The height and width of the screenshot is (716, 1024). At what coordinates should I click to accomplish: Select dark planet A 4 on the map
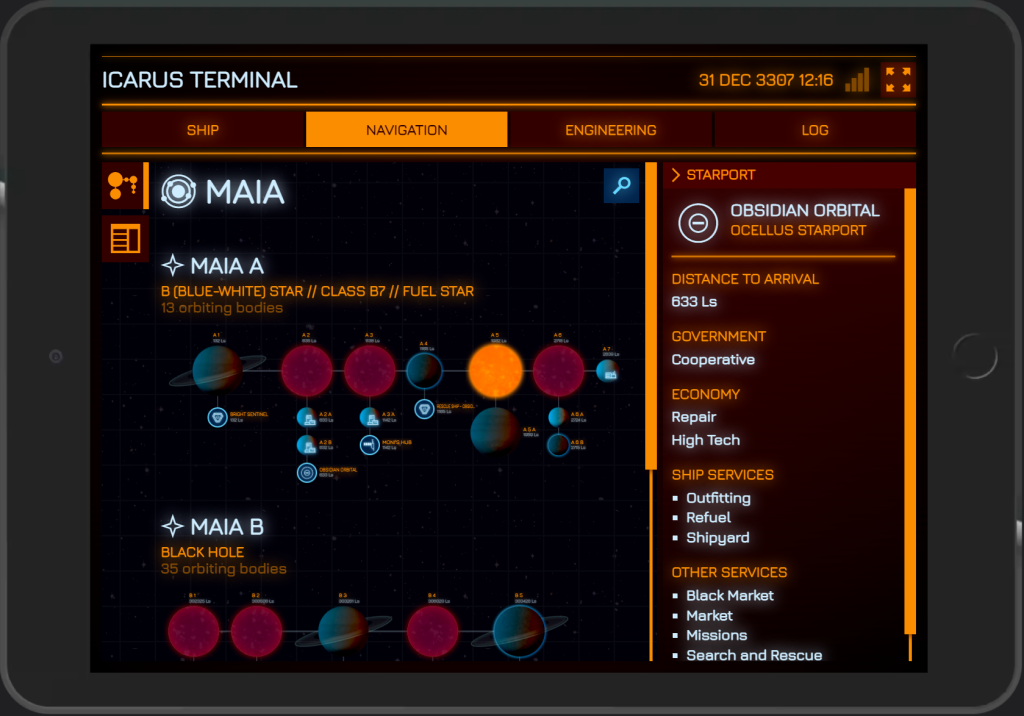click(424, 370)
